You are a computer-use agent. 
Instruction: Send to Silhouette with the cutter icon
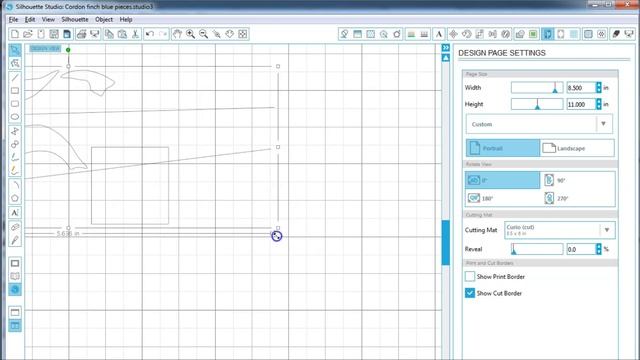[x=95, y=34]
